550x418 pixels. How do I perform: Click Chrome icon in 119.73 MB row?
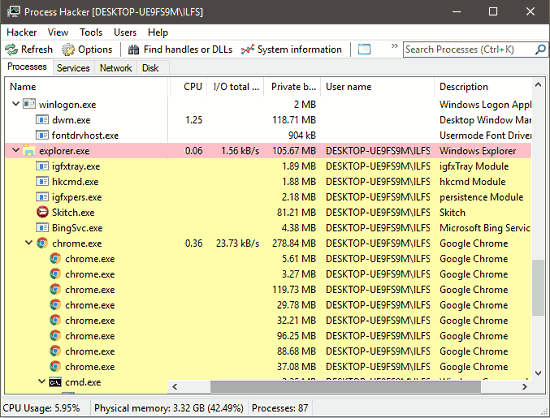(55, 289)
